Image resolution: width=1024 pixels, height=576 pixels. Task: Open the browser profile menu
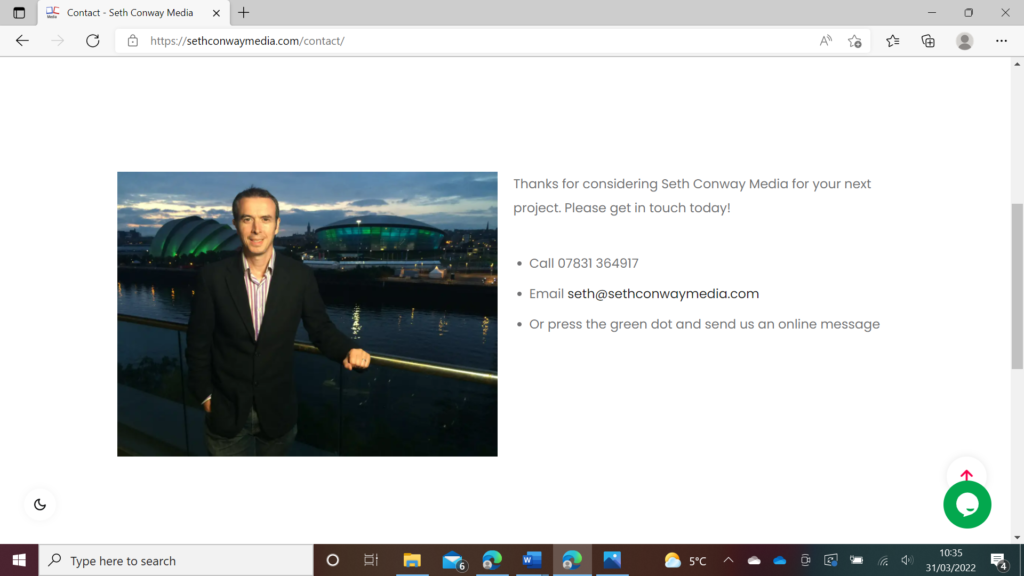tap(965, 40)
